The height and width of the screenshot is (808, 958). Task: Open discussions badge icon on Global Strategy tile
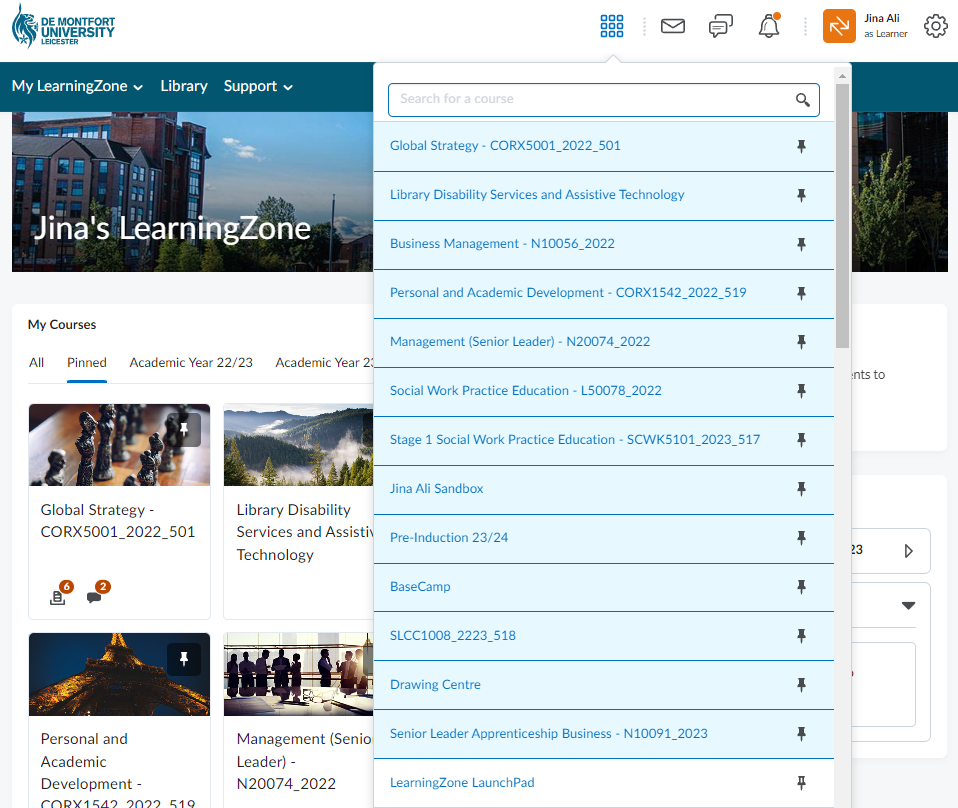98,593
